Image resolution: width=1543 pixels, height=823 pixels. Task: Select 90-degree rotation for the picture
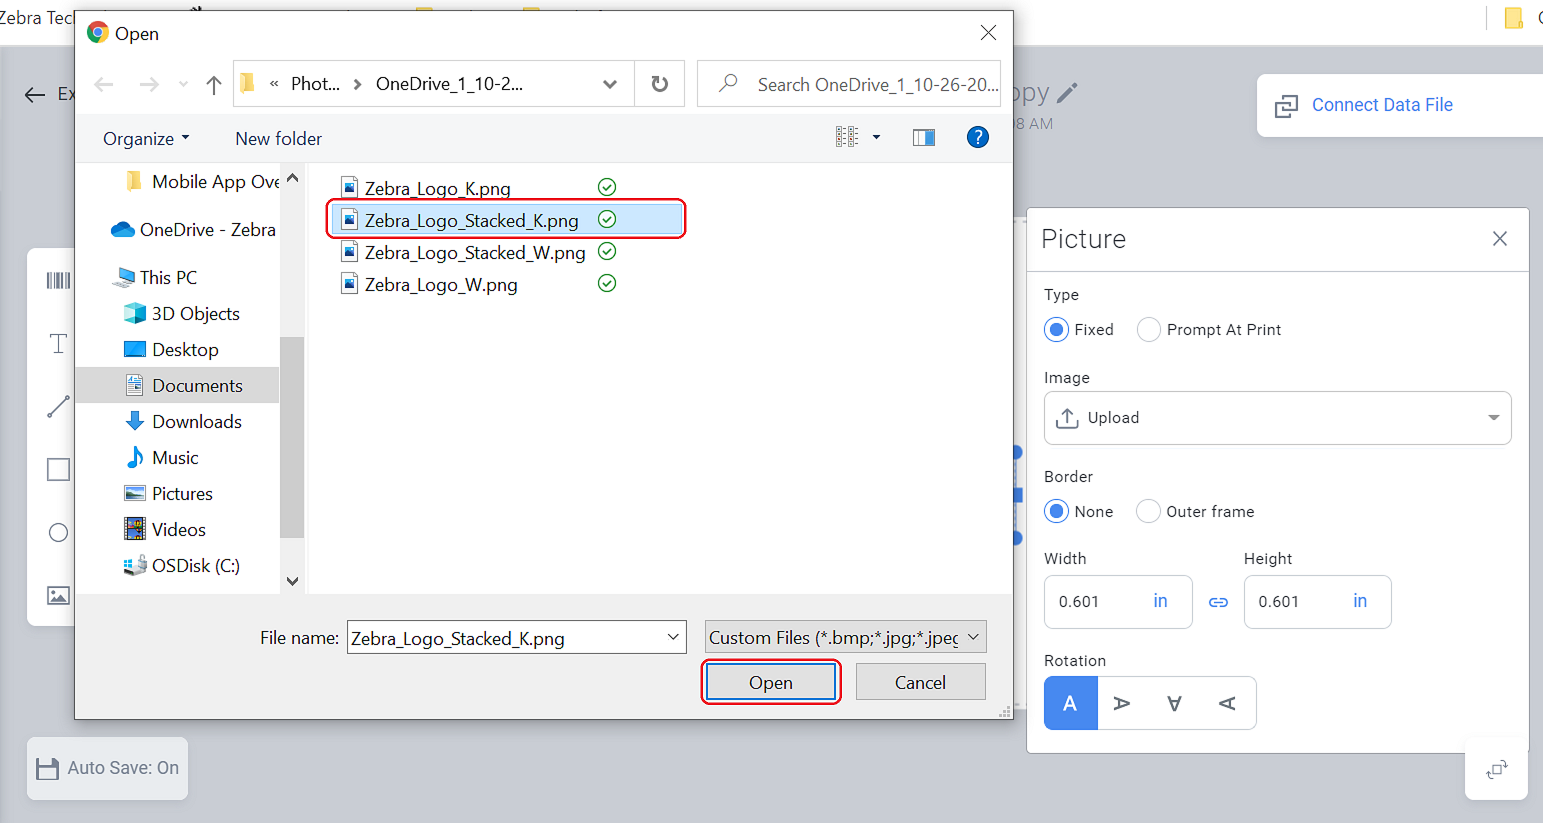[x=1121, y=703]
